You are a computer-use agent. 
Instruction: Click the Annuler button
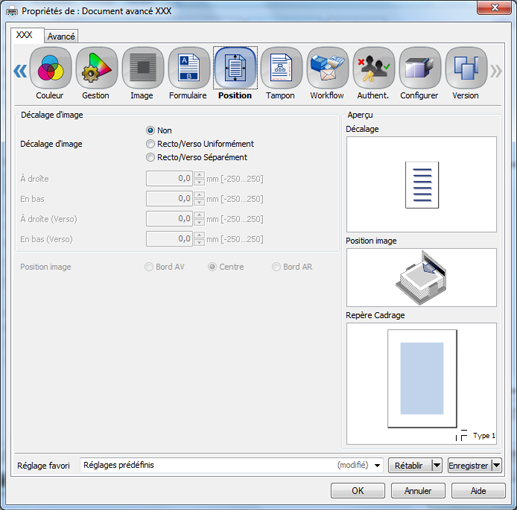(x=418, y=491)
